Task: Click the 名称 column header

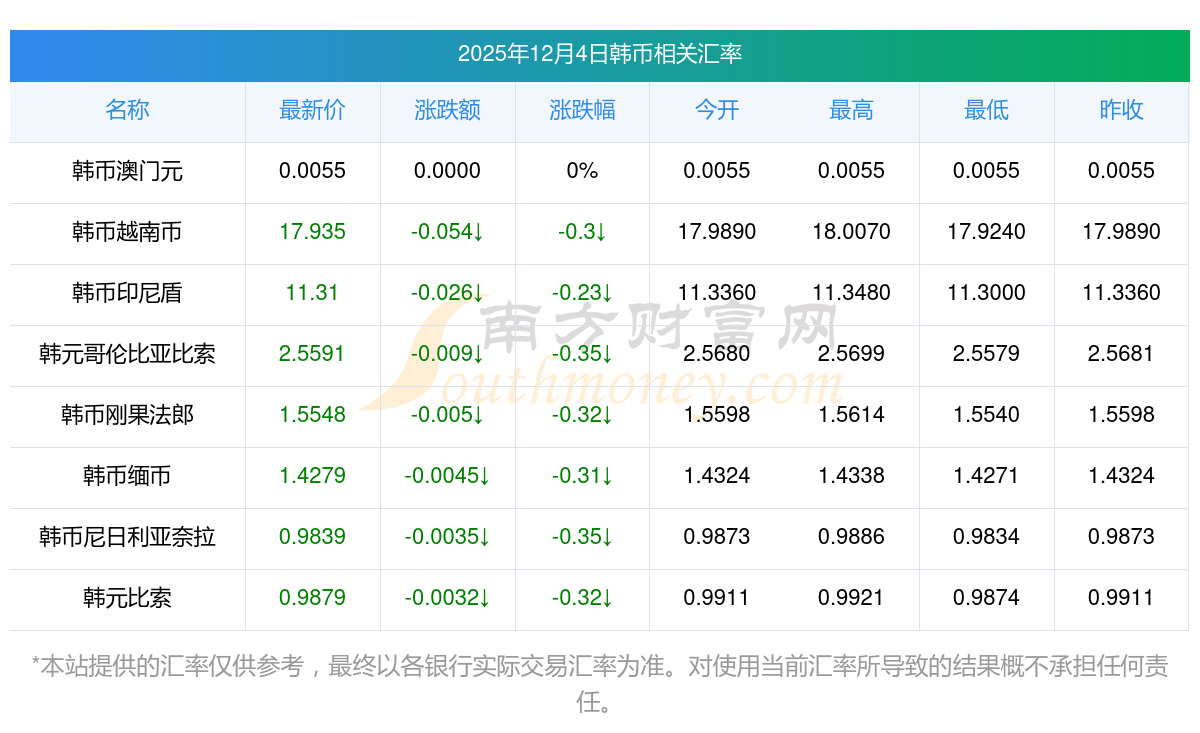Action: [x=127, y=110]
